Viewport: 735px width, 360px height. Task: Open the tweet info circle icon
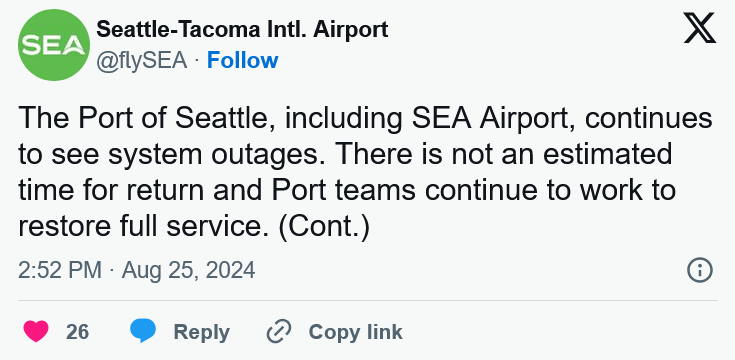(700, 270)
